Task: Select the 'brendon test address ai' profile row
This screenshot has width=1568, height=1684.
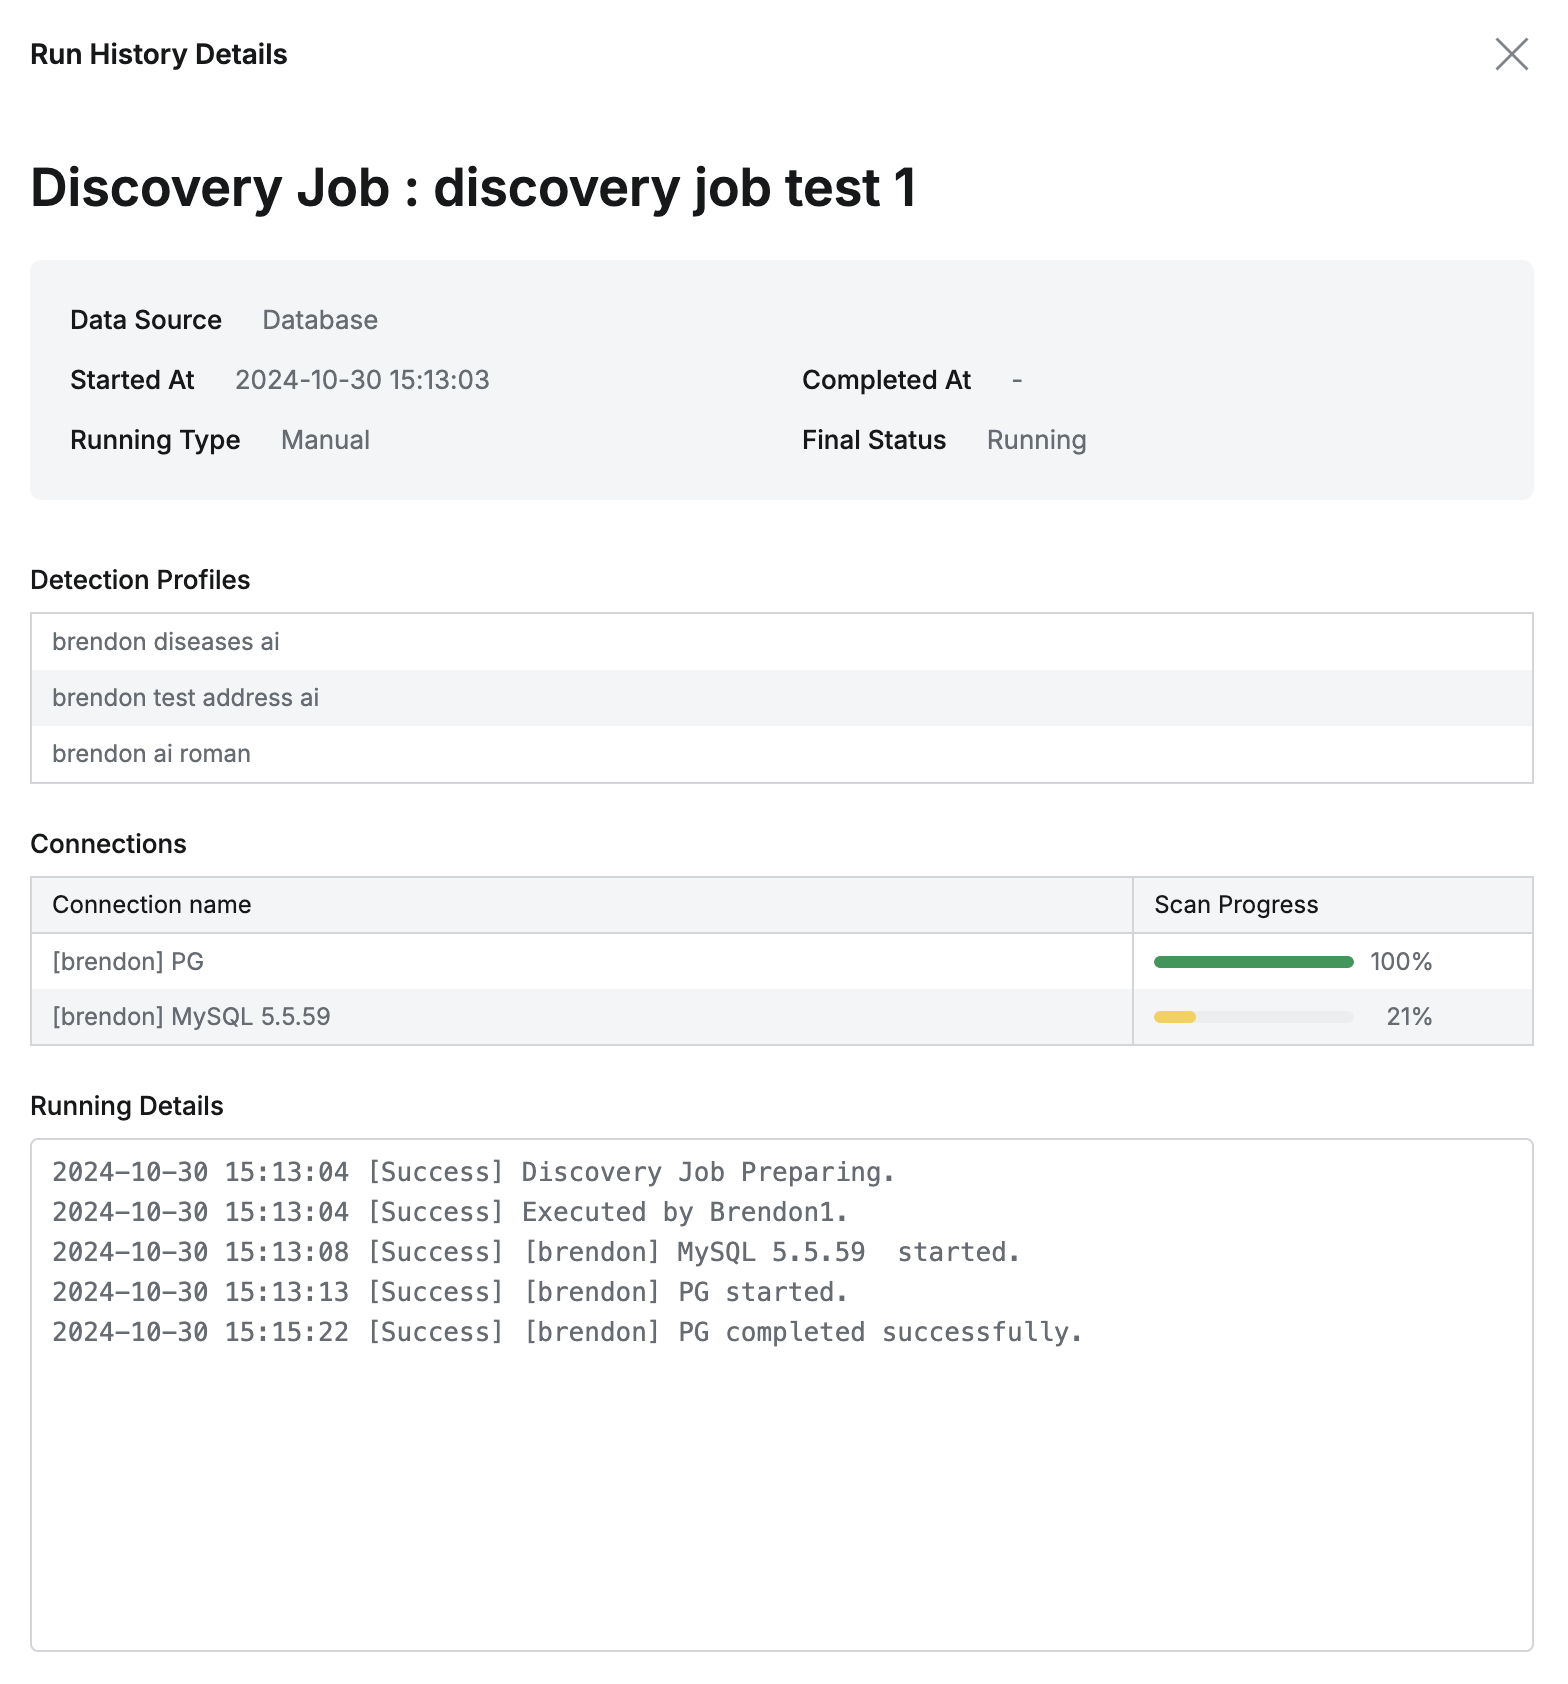Action: [x=186, y=698]
